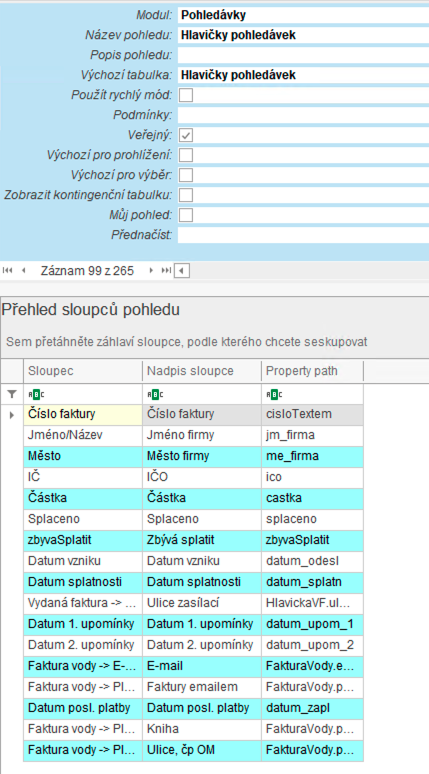Select the Město cell in Sloupec
429x774 pixels.
pos(82,457)
